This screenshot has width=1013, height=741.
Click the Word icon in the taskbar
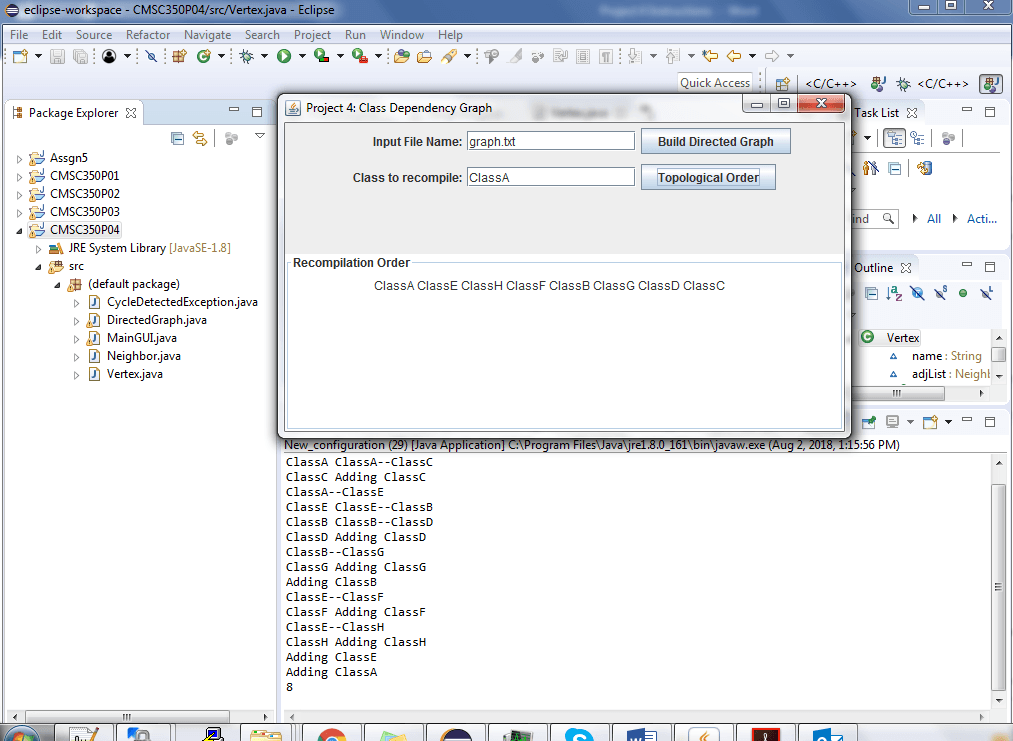coord(641,735)
